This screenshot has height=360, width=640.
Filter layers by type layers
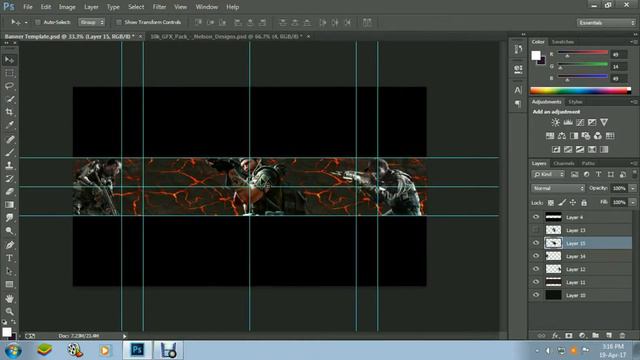(598, 174)
